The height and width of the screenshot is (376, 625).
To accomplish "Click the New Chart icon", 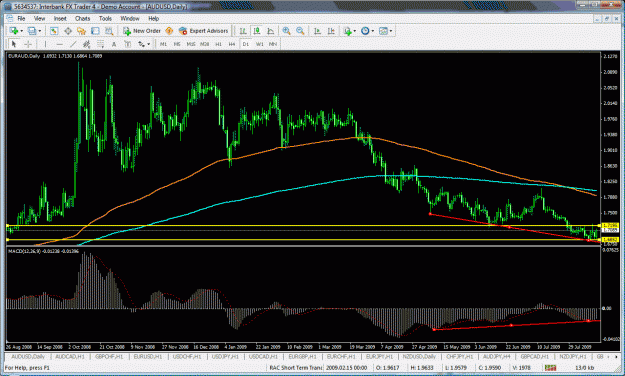I will point(14,31).
